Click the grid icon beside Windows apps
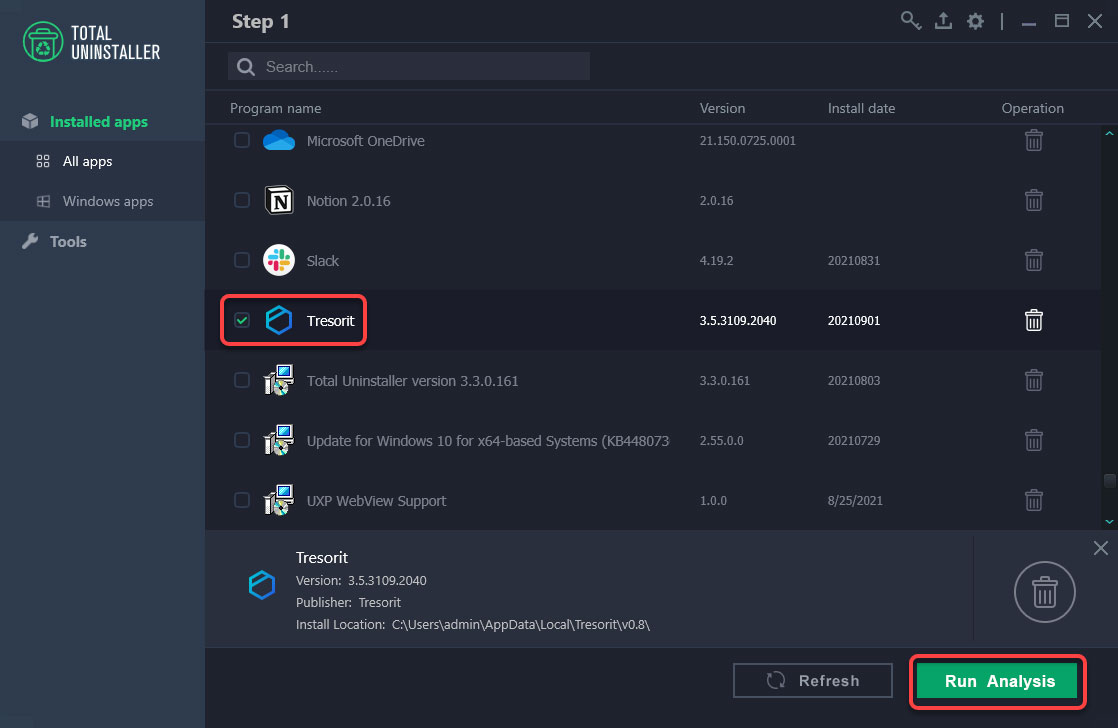Viewport: 1118px width, 728px height. click(x=43, y=201)
